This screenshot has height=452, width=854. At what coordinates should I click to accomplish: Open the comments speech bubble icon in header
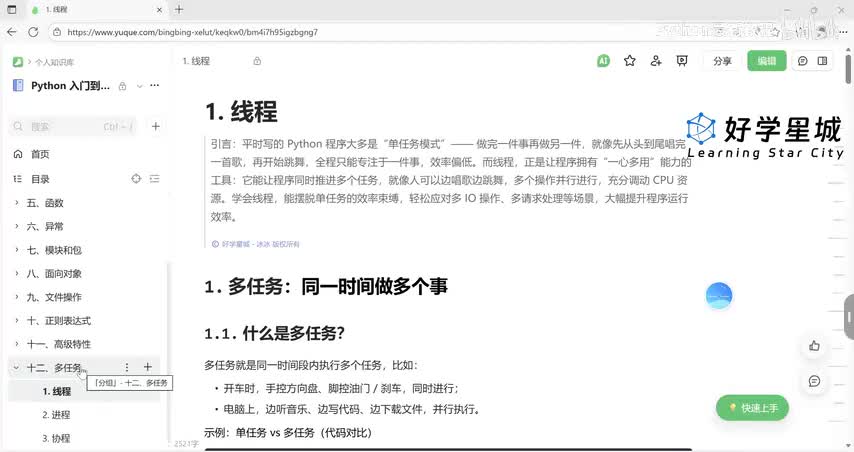[x=802, y=61]
